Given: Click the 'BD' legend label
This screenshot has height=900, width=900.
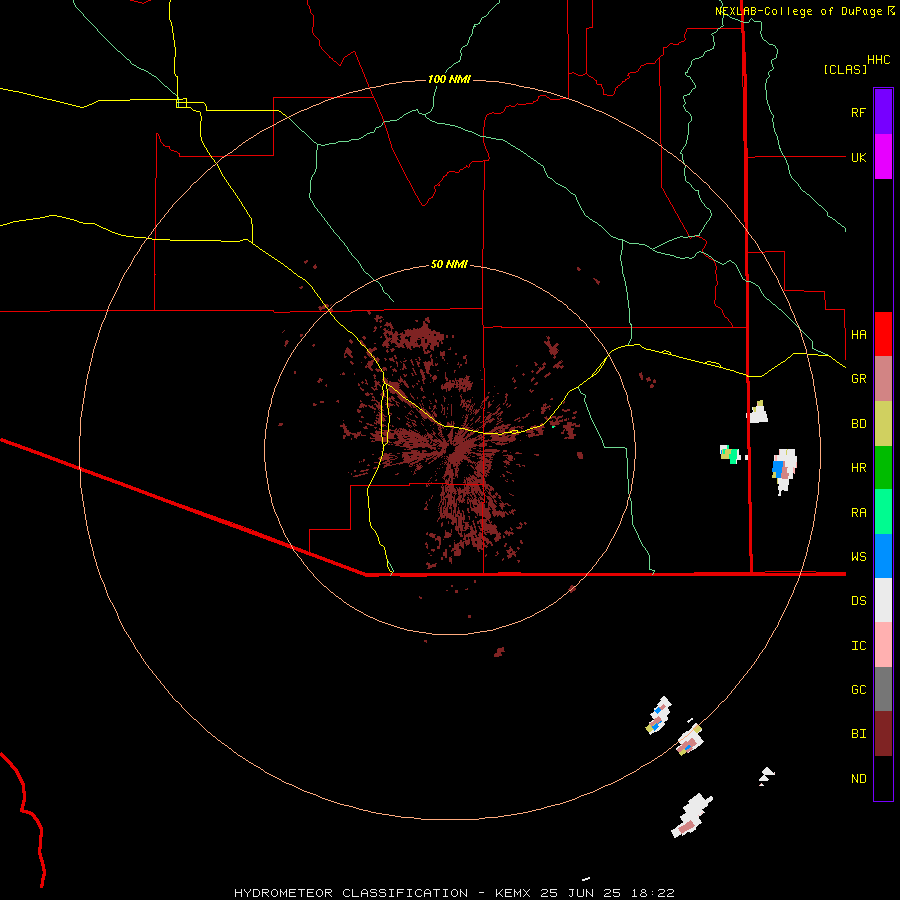Looking at the screenshot, I should pyautogui.click(x=858, y=424).
